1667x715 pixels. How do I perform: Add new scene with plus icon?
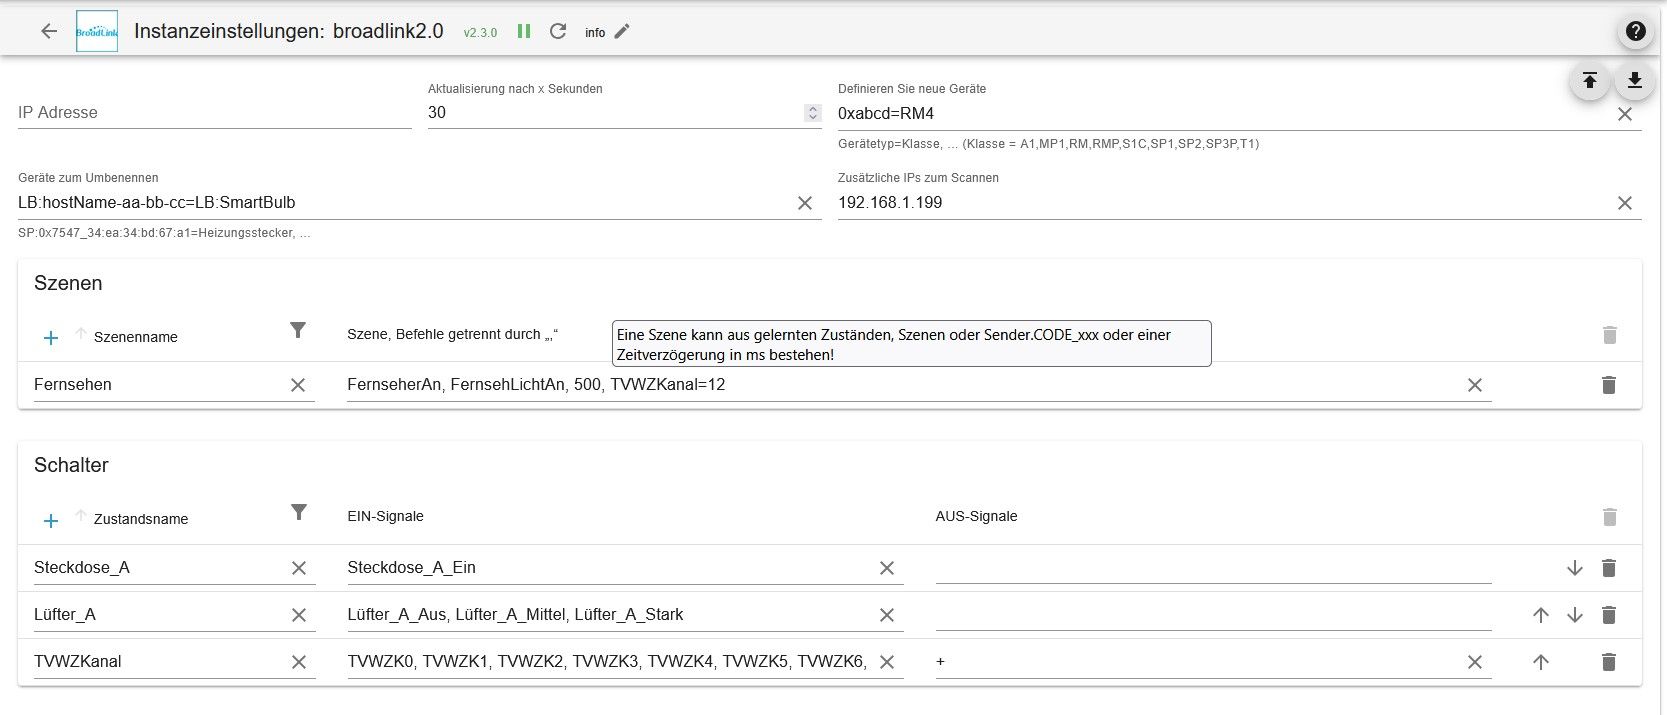tap(51, 338)
